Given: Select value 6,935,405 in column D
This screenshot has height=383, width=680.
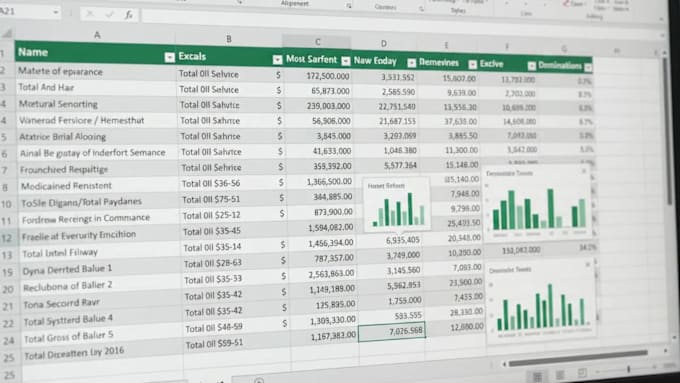Looking at the screenshot, I should 402,240.
